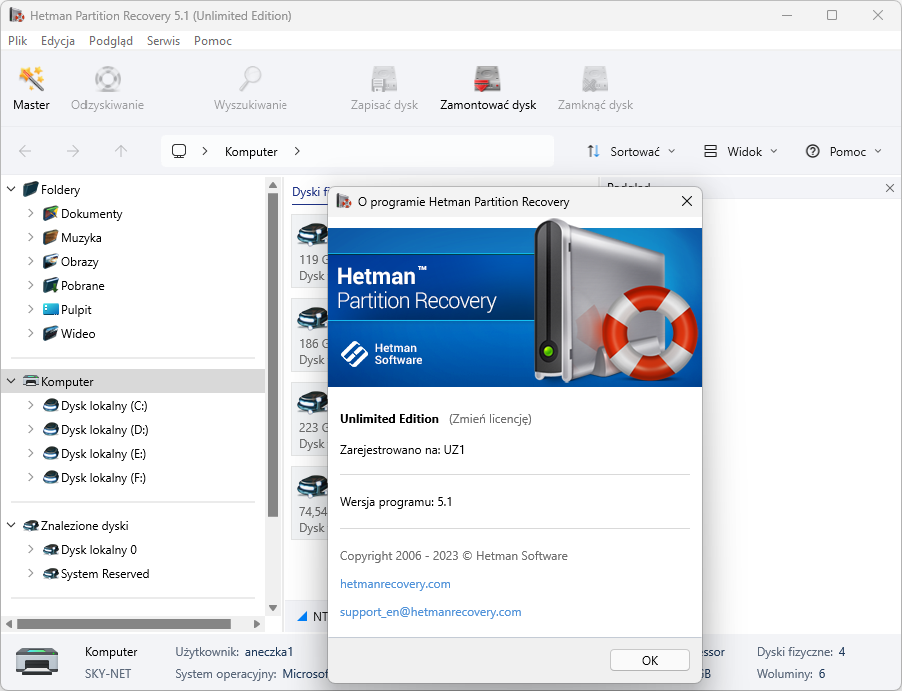The height and width of the screenshot is (691, 902).
Task: Go up one level arrow
Action: click(x=121, y=151)
